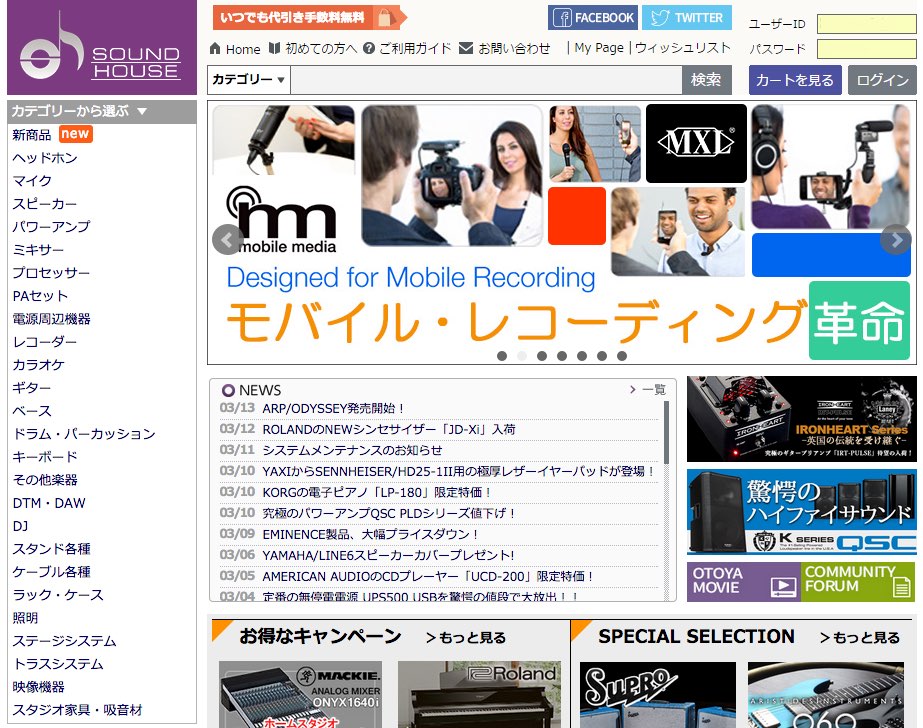Click the ログイン button
The image size is (923, 728).
[x=882, y=80]
